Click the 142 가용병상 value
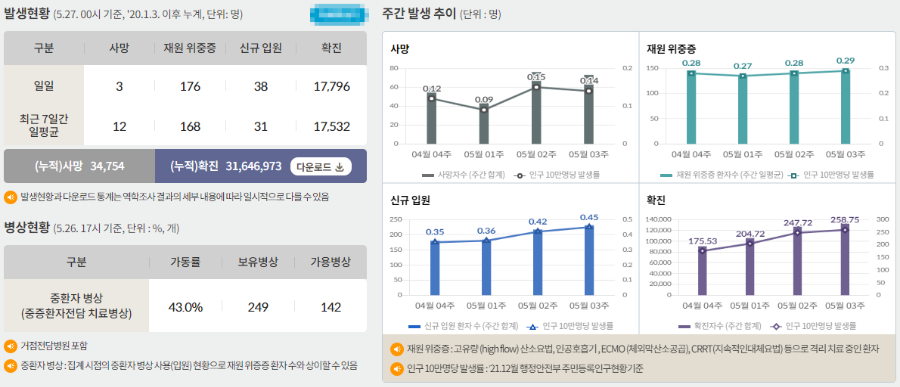 [331, 307]
